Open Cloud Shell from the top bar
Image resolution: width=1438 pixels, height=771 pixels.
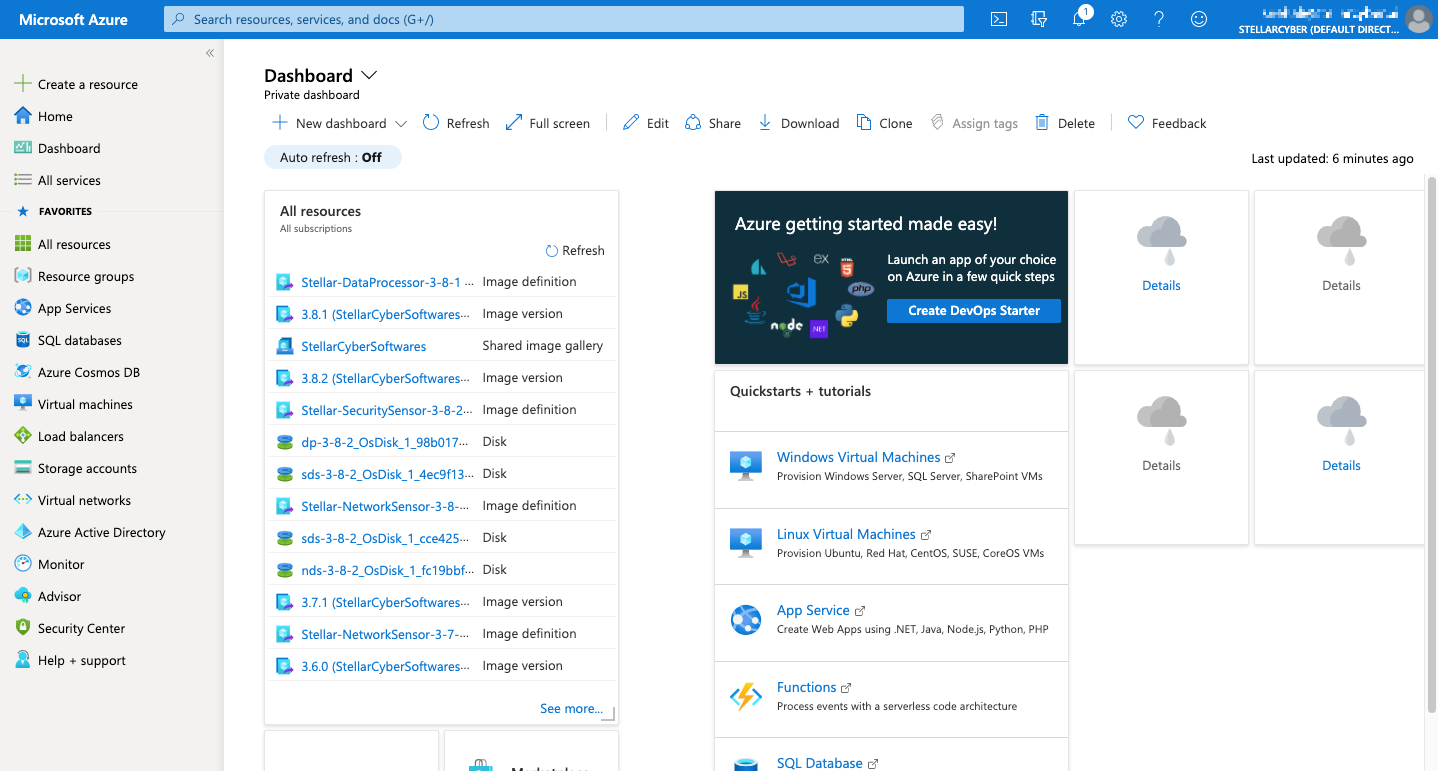(998, 19)
